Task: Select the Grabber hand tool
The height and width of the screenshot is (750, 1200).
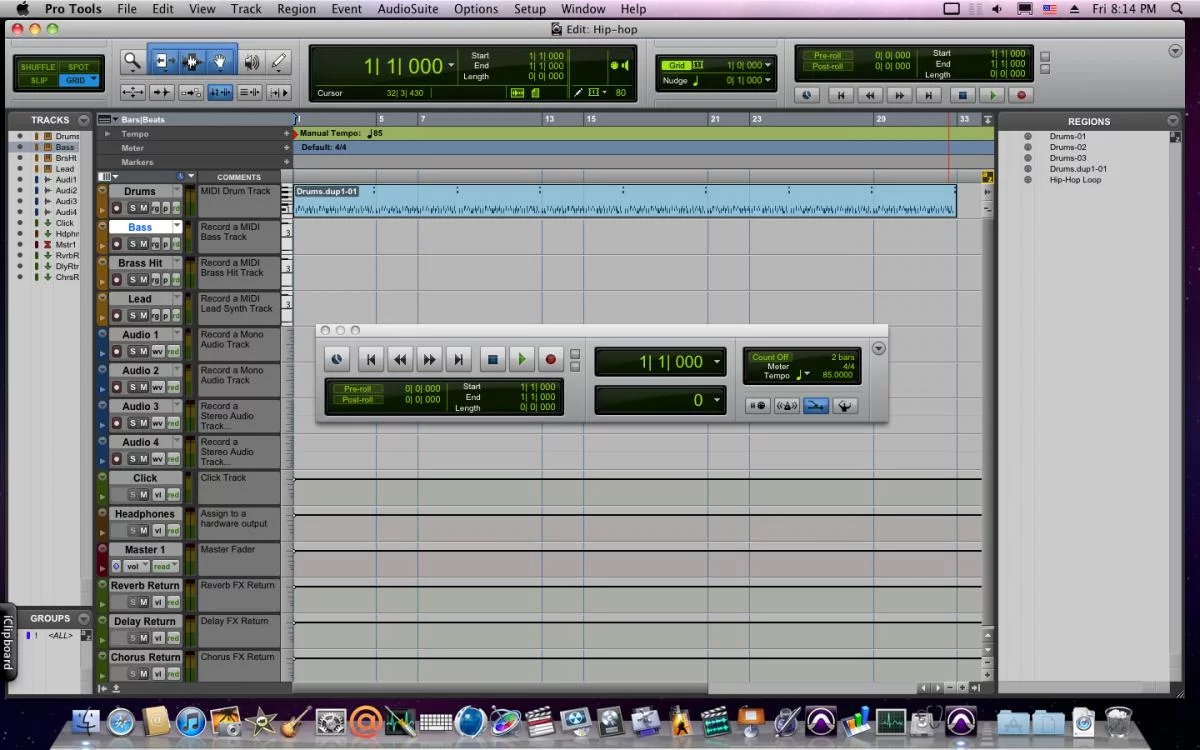Action: click(222, 62)
